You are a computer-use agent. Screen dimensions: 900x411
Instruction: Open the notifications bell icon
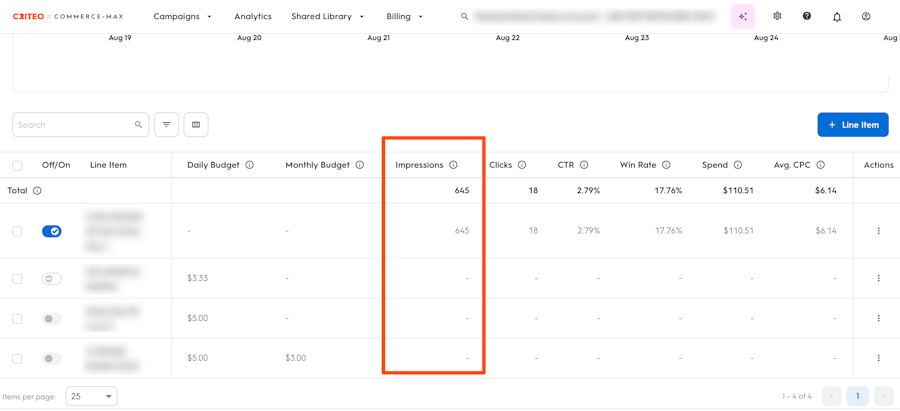click(x=837, y=17)
